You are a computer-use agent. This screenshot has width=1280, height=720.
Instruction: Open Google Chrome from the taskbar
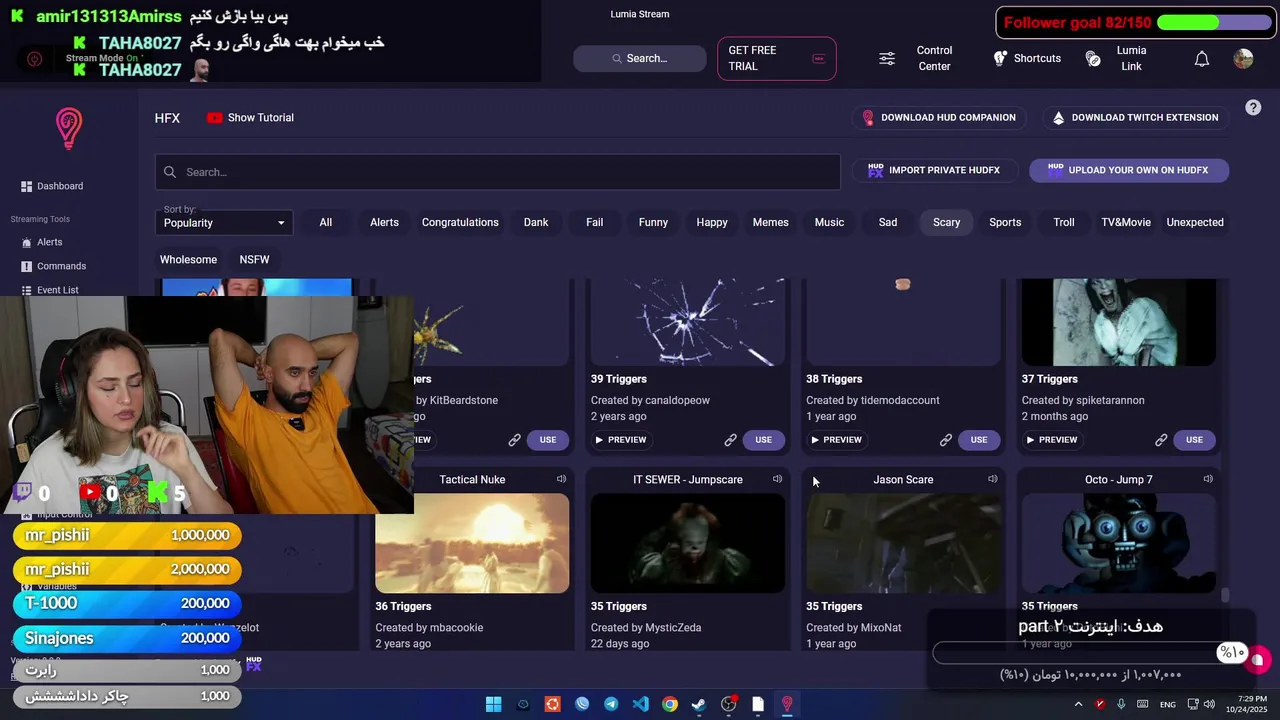coord(669,704)
